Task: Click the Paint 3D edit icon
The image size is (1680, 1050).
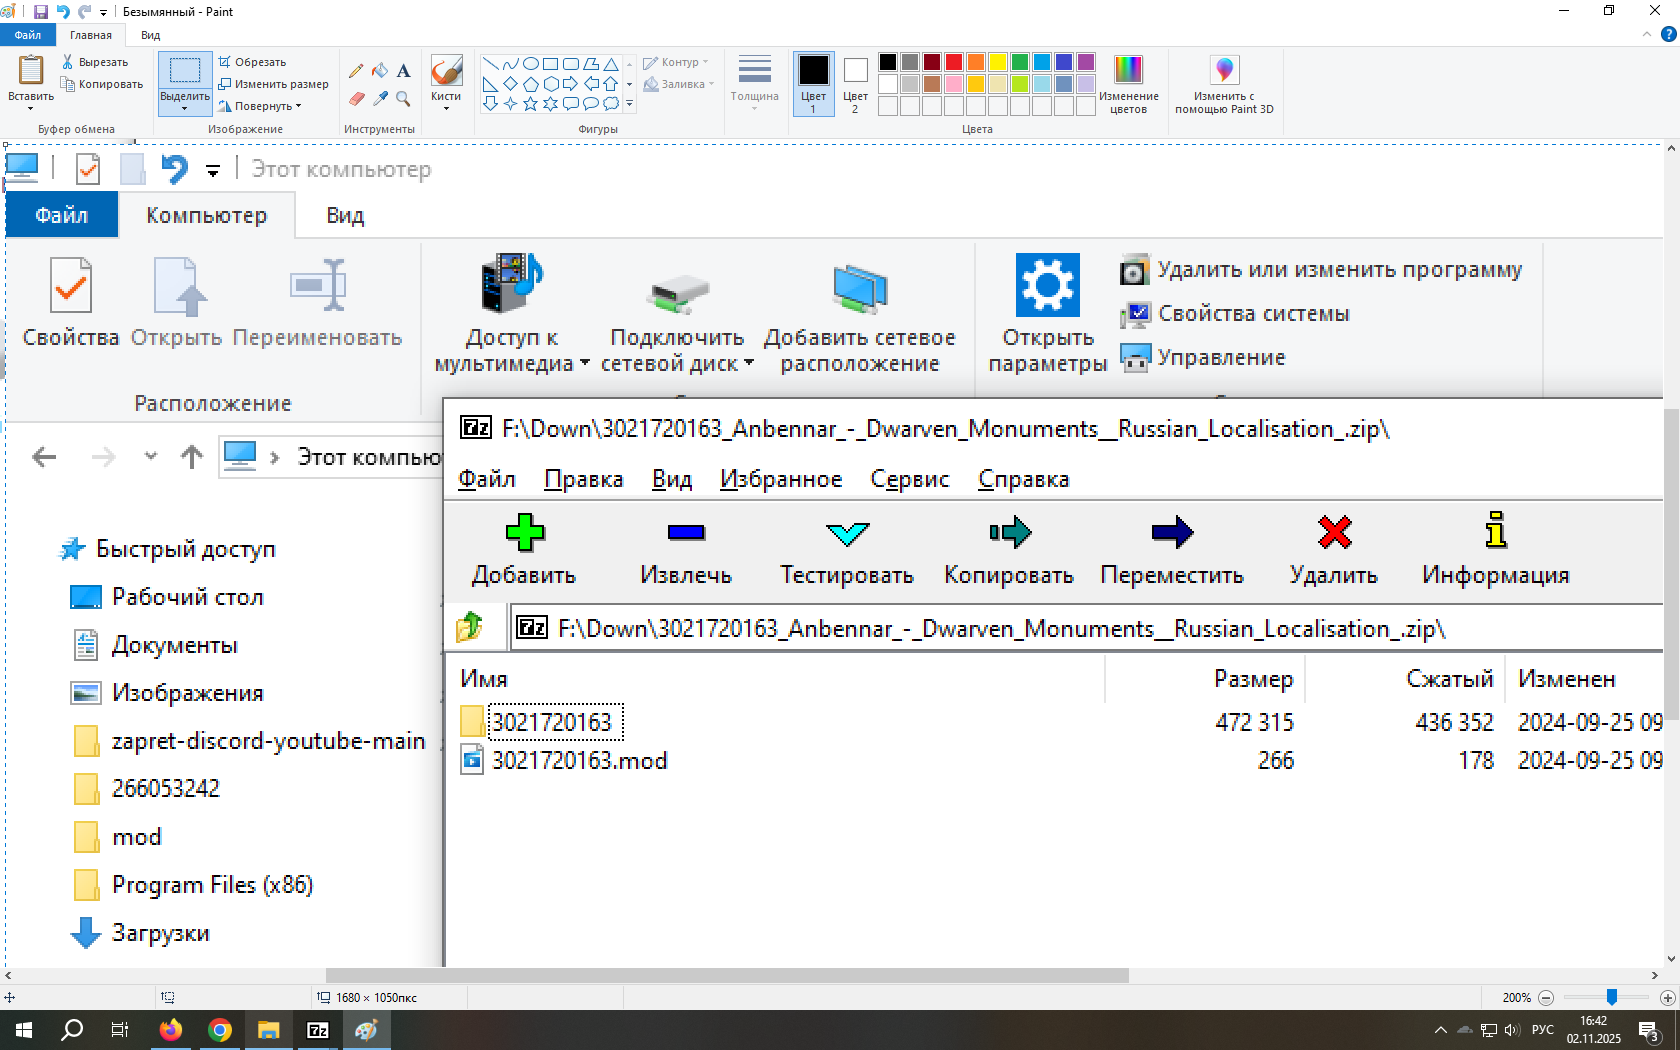Action: coord(1224,70)
